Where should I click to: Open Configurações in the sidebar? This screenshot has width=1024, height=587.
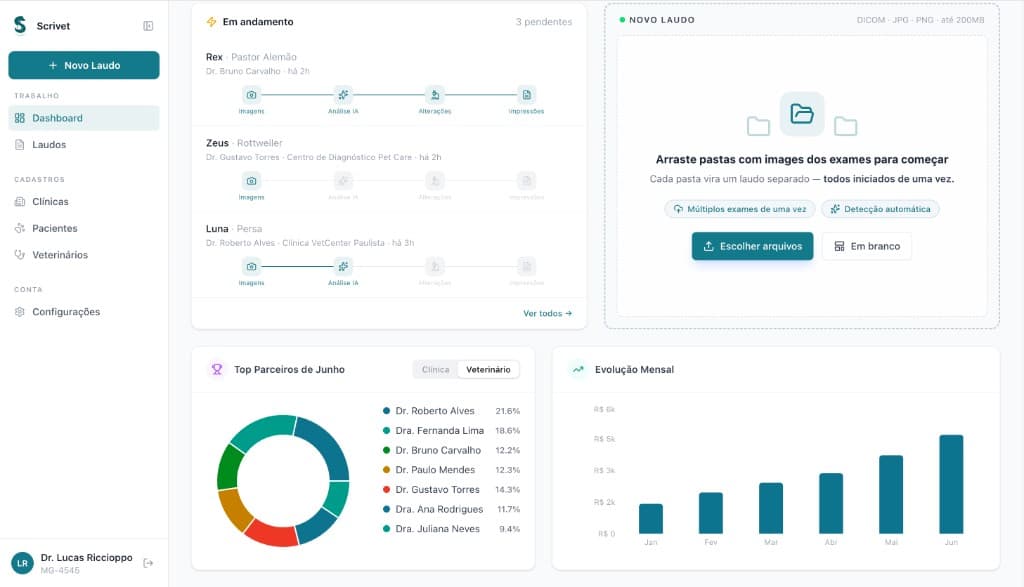pos(84,312)
